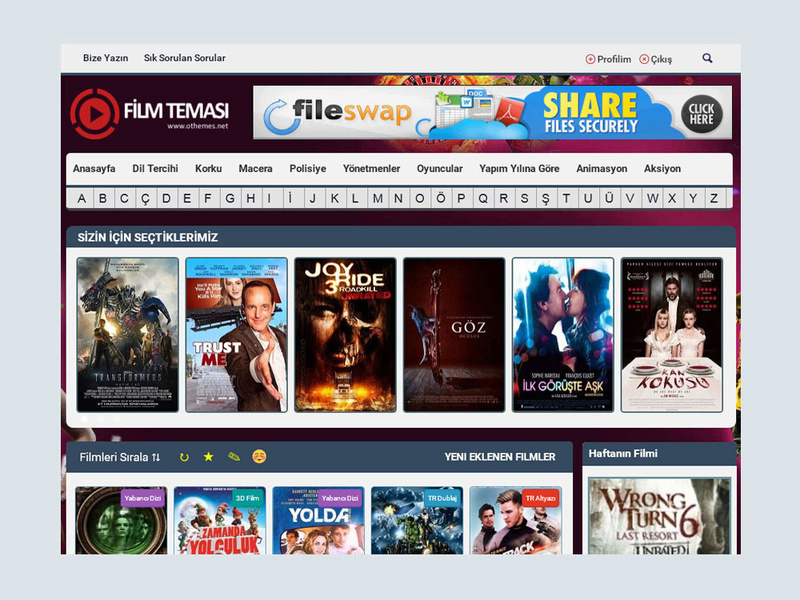
Task: Select the Macera category
Action: (256, 168)
